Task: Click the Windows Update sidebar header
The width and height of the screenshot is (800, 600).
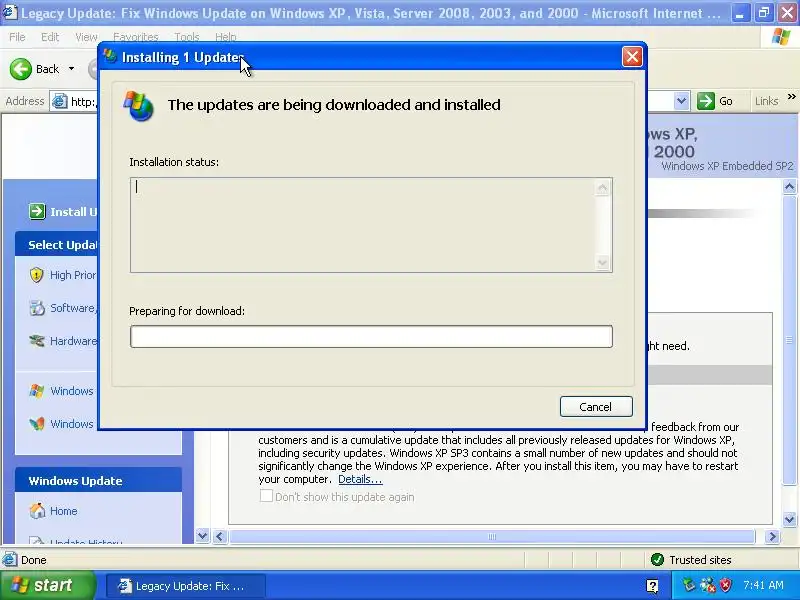Action: [98, 481]
